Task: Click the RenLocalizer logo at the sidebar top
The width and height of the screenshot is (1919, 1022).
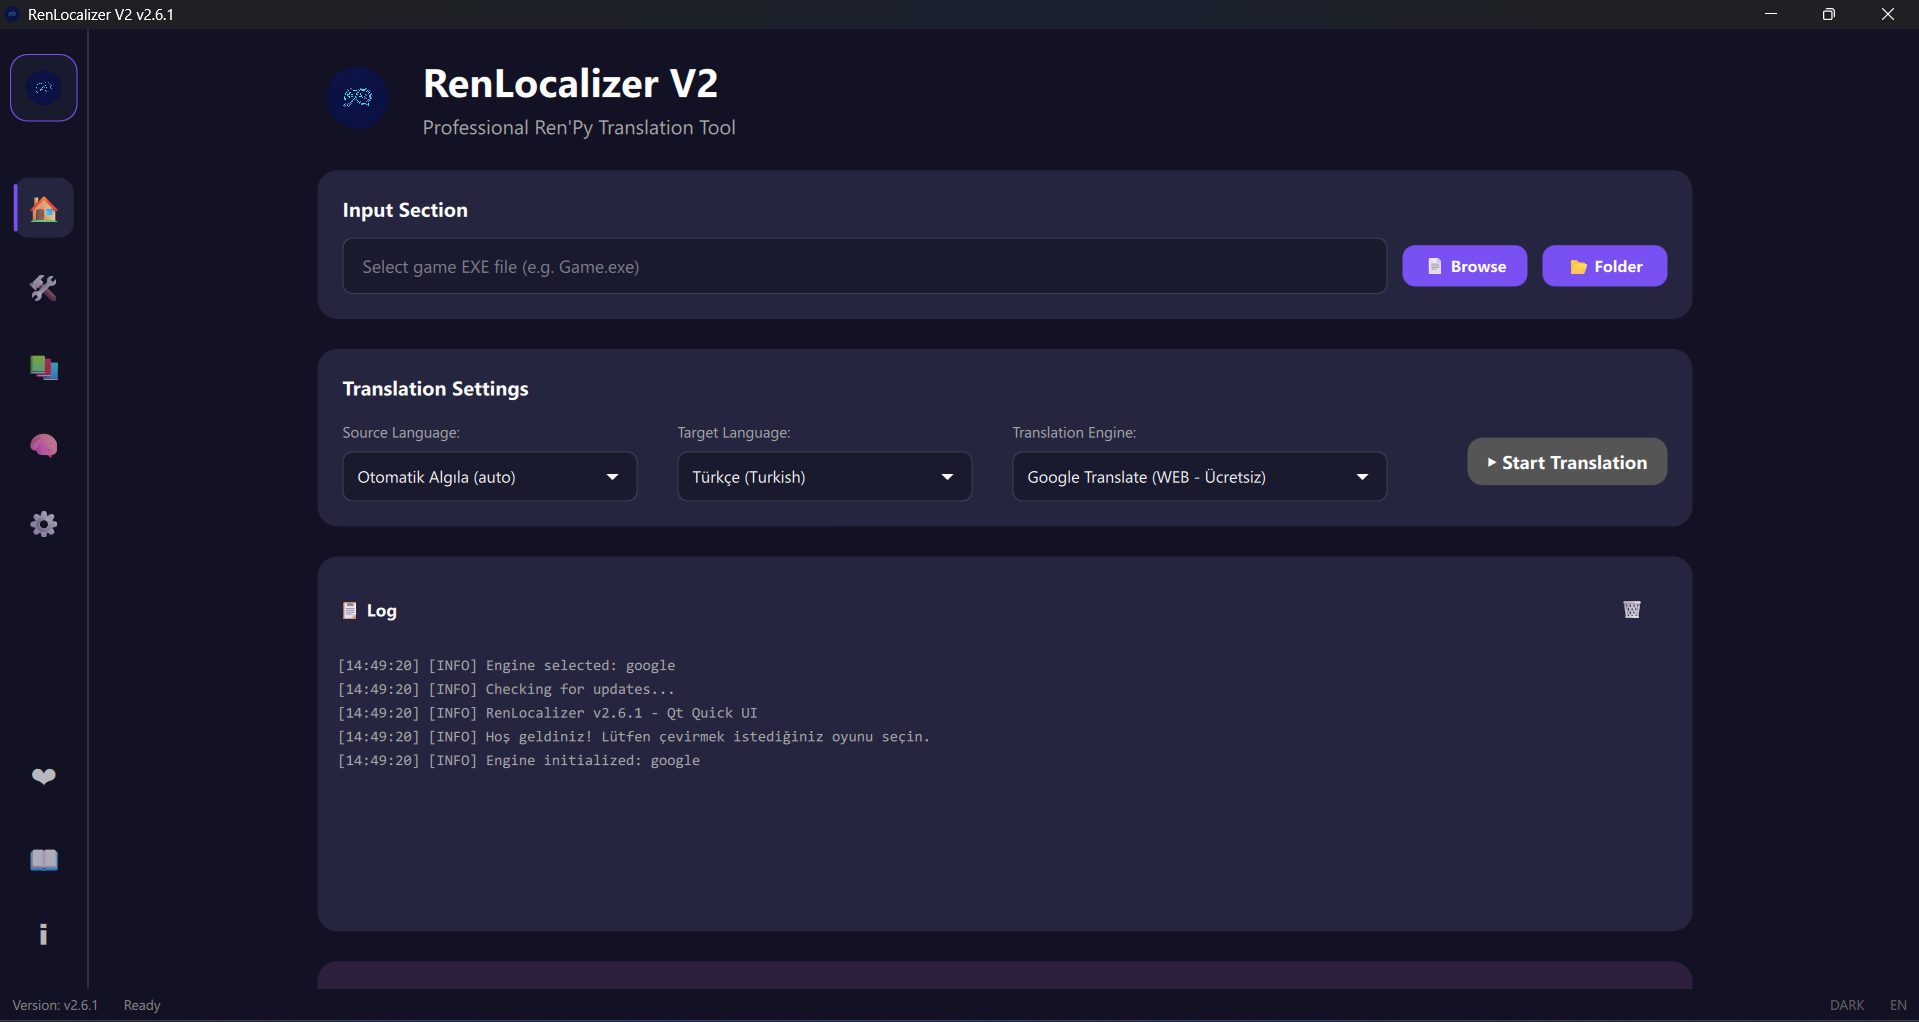Action: pos(44,88)
